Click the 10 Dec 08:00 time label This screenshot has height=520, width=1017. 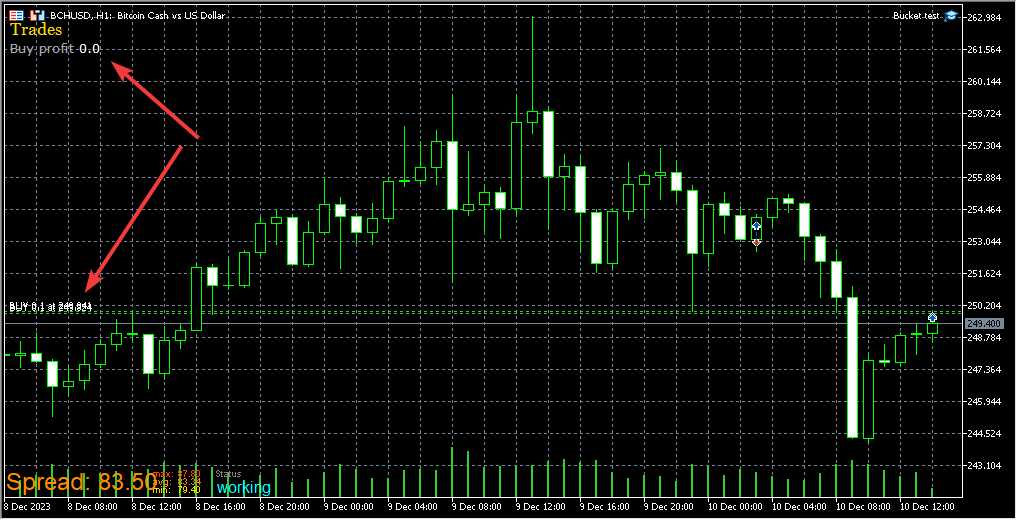(863, 506)
